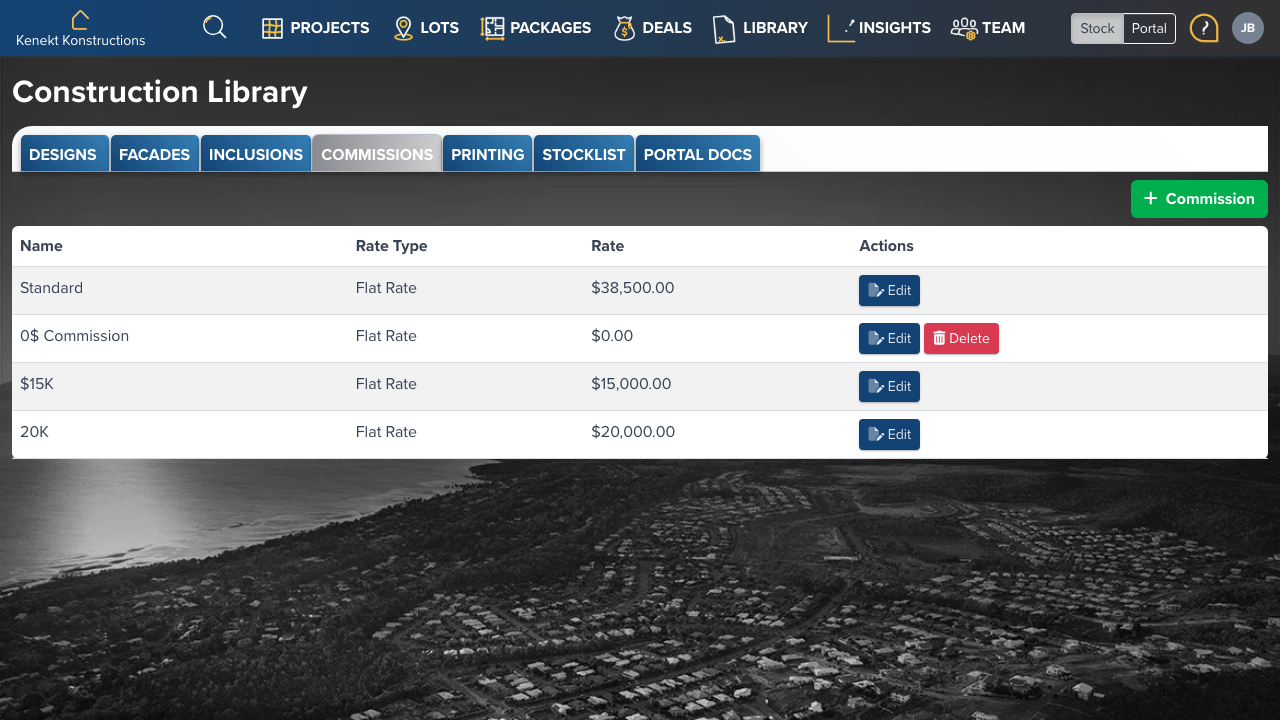Edit the 0$ Commission row
The height and width of the screenshot is (720, 1280).
889,338
